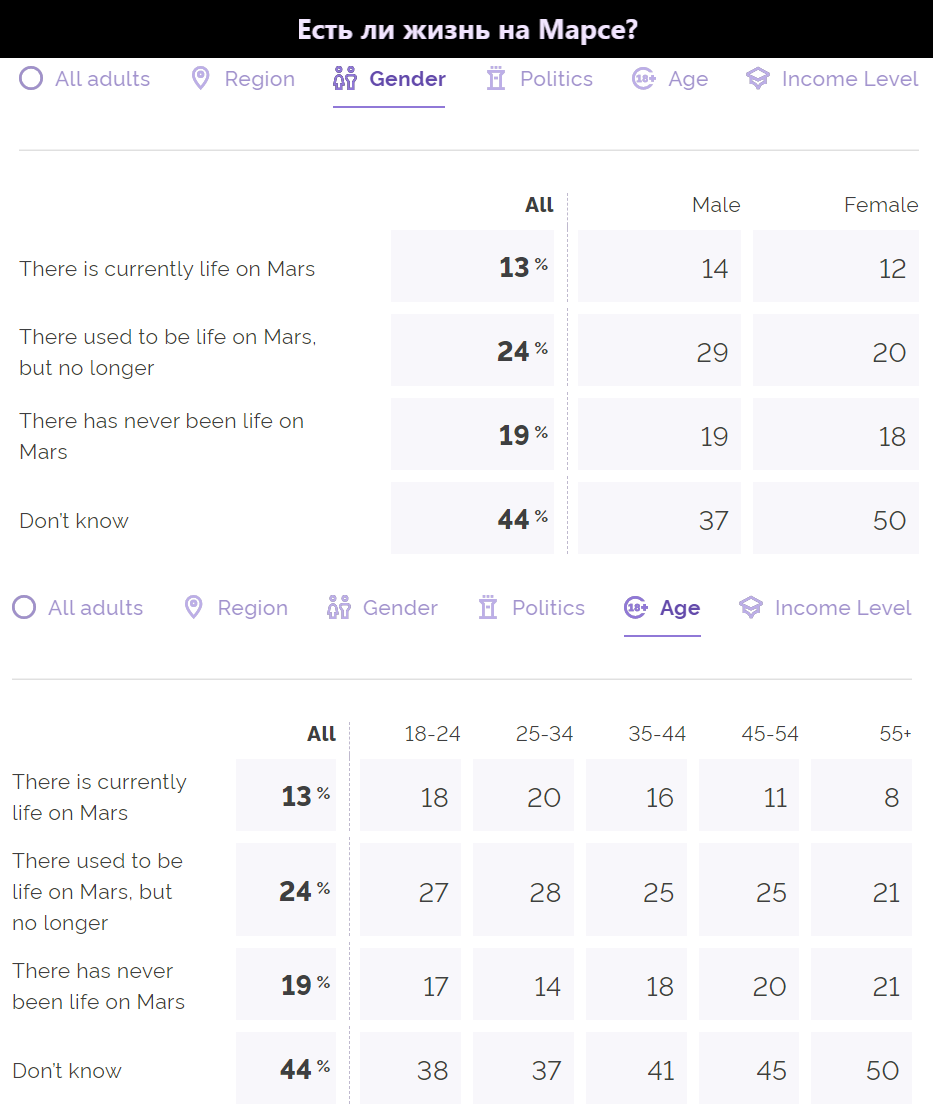Click the Politics icon in the second filter row
933x1112 pixels.
click(487, 607)
